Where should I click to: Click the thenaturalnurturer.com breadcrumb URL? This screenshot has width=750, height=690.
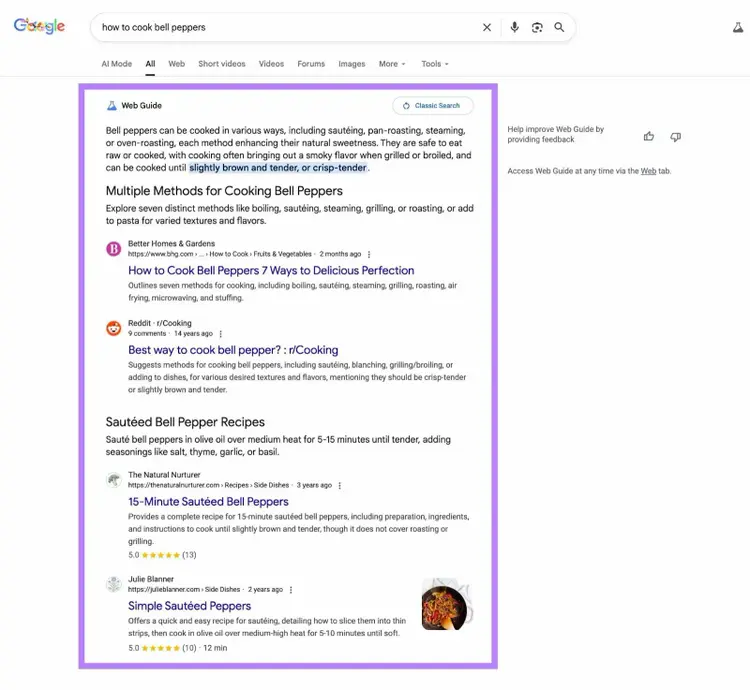pos(208,485)
